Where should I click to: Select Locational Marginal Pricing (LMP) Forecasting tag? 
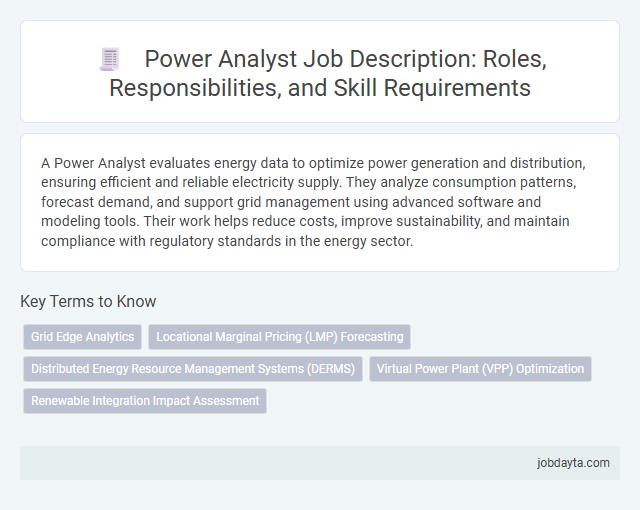click(x=280, y=337)
